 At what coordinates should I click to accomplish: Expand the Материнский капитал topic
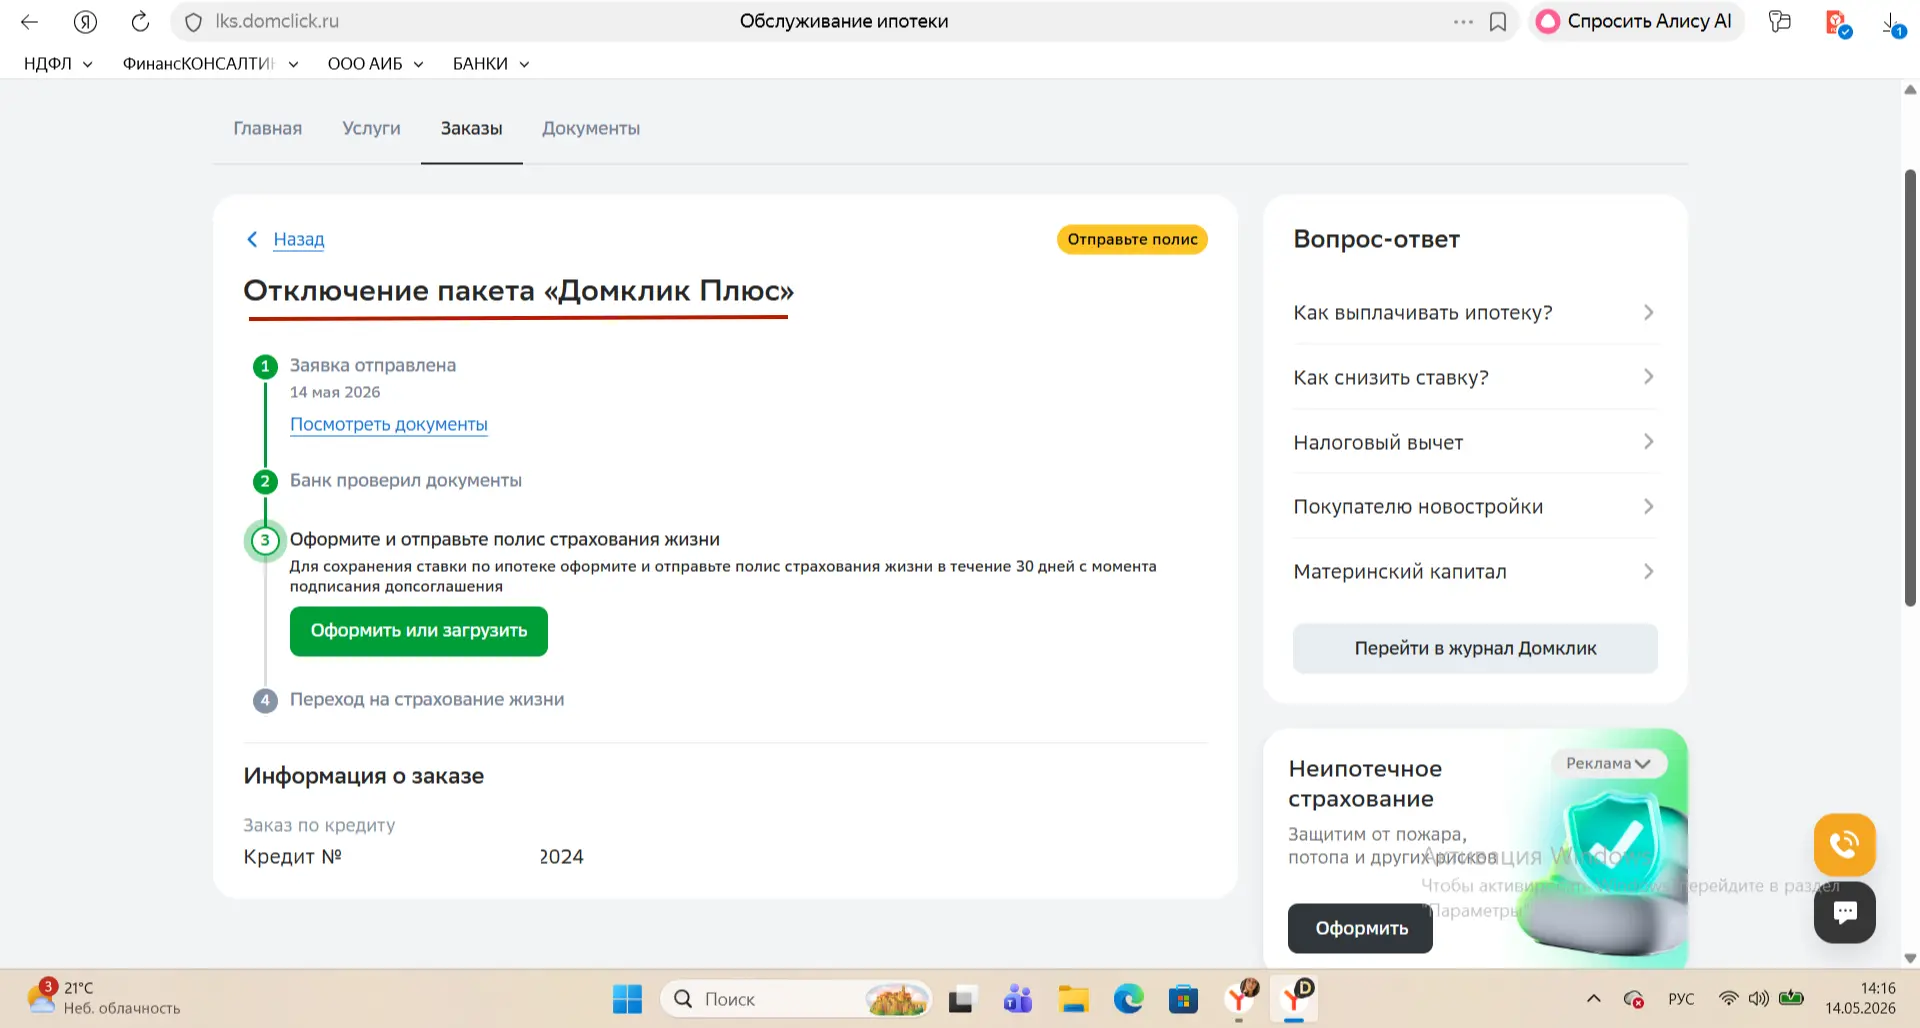tap(1475, 571)
